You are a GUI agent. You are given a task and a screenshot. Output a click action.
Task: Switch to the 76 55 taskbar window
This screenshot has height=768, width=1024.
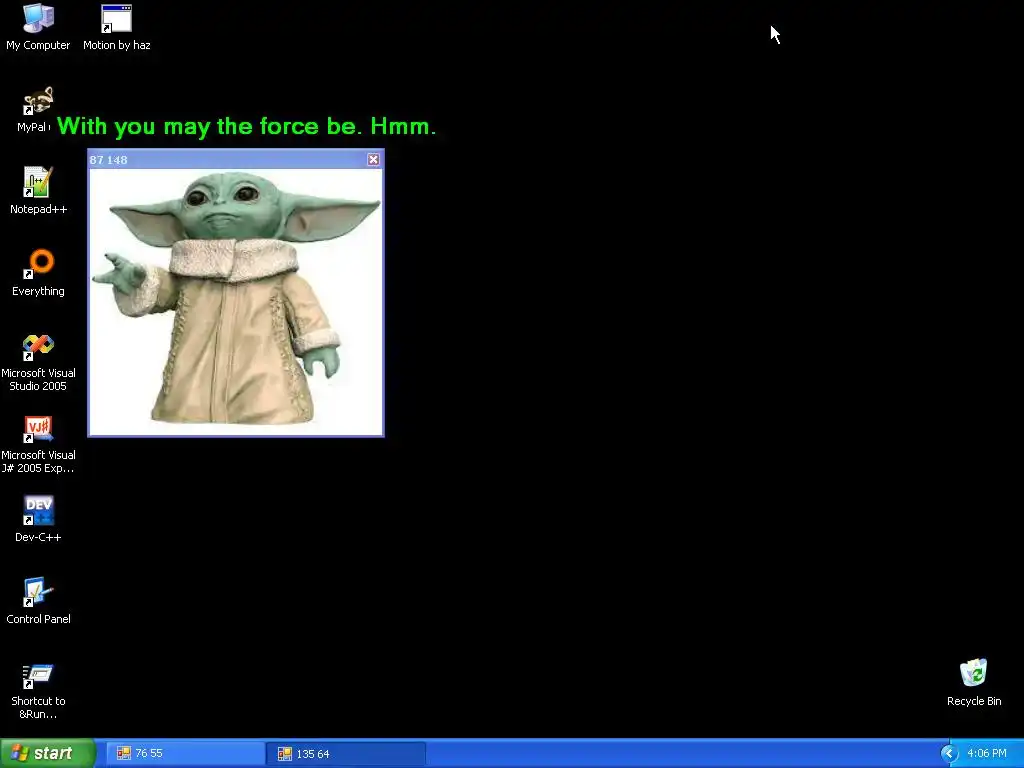coord(184,754)
